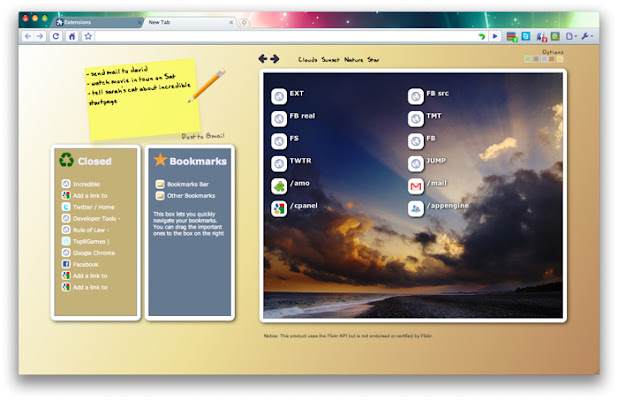The width and height of the screenshot is (618, 400).
Task: Open the /mail Gmail shortcut icon
Action: coord(416,186)
